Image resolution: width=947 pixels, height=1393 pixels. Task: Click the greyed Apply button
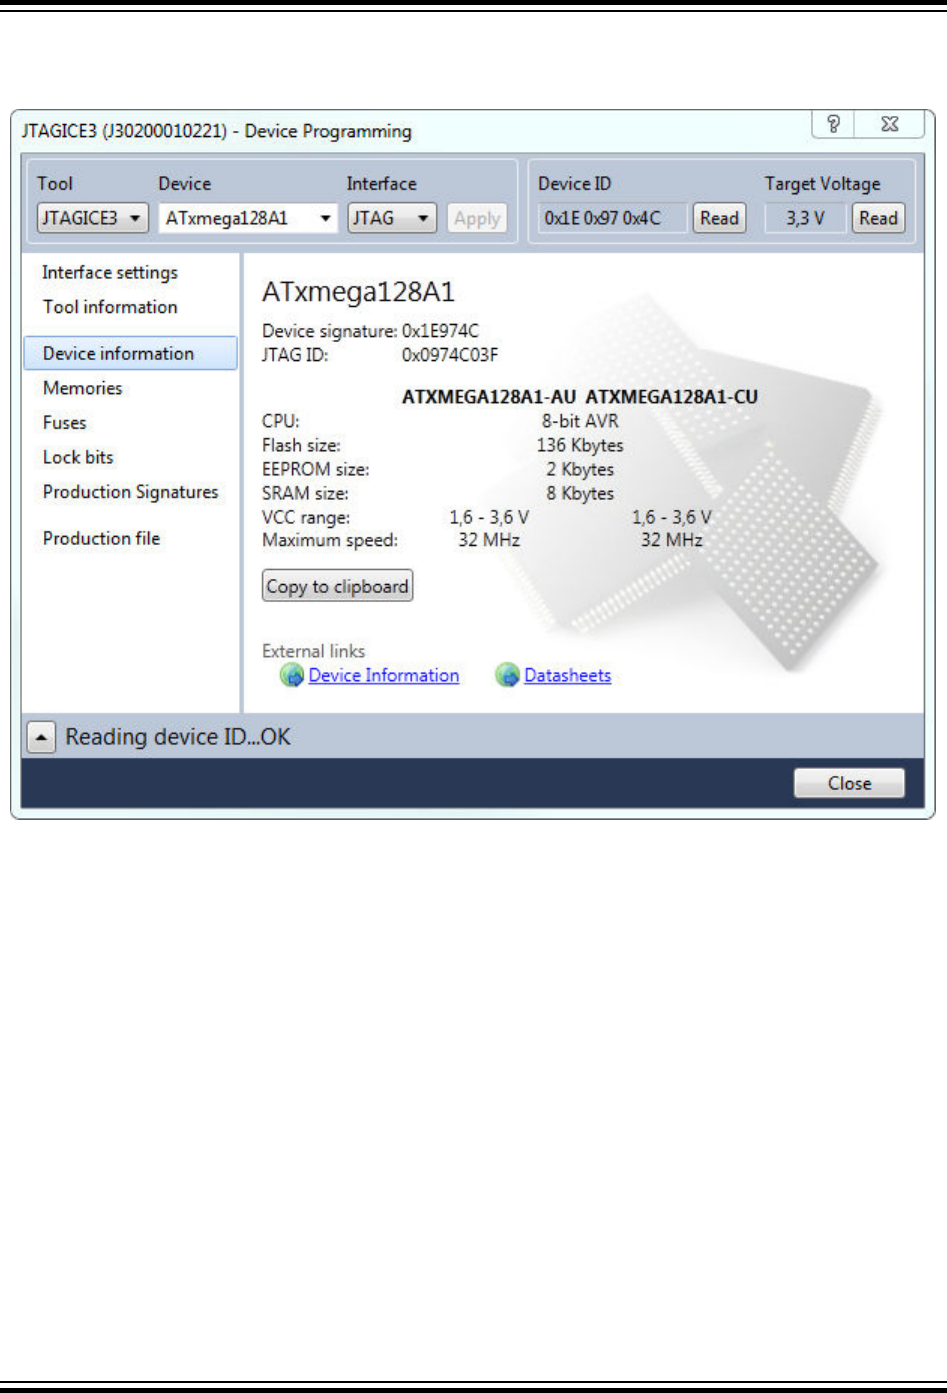pyautogui.click(x=477, y=218)
